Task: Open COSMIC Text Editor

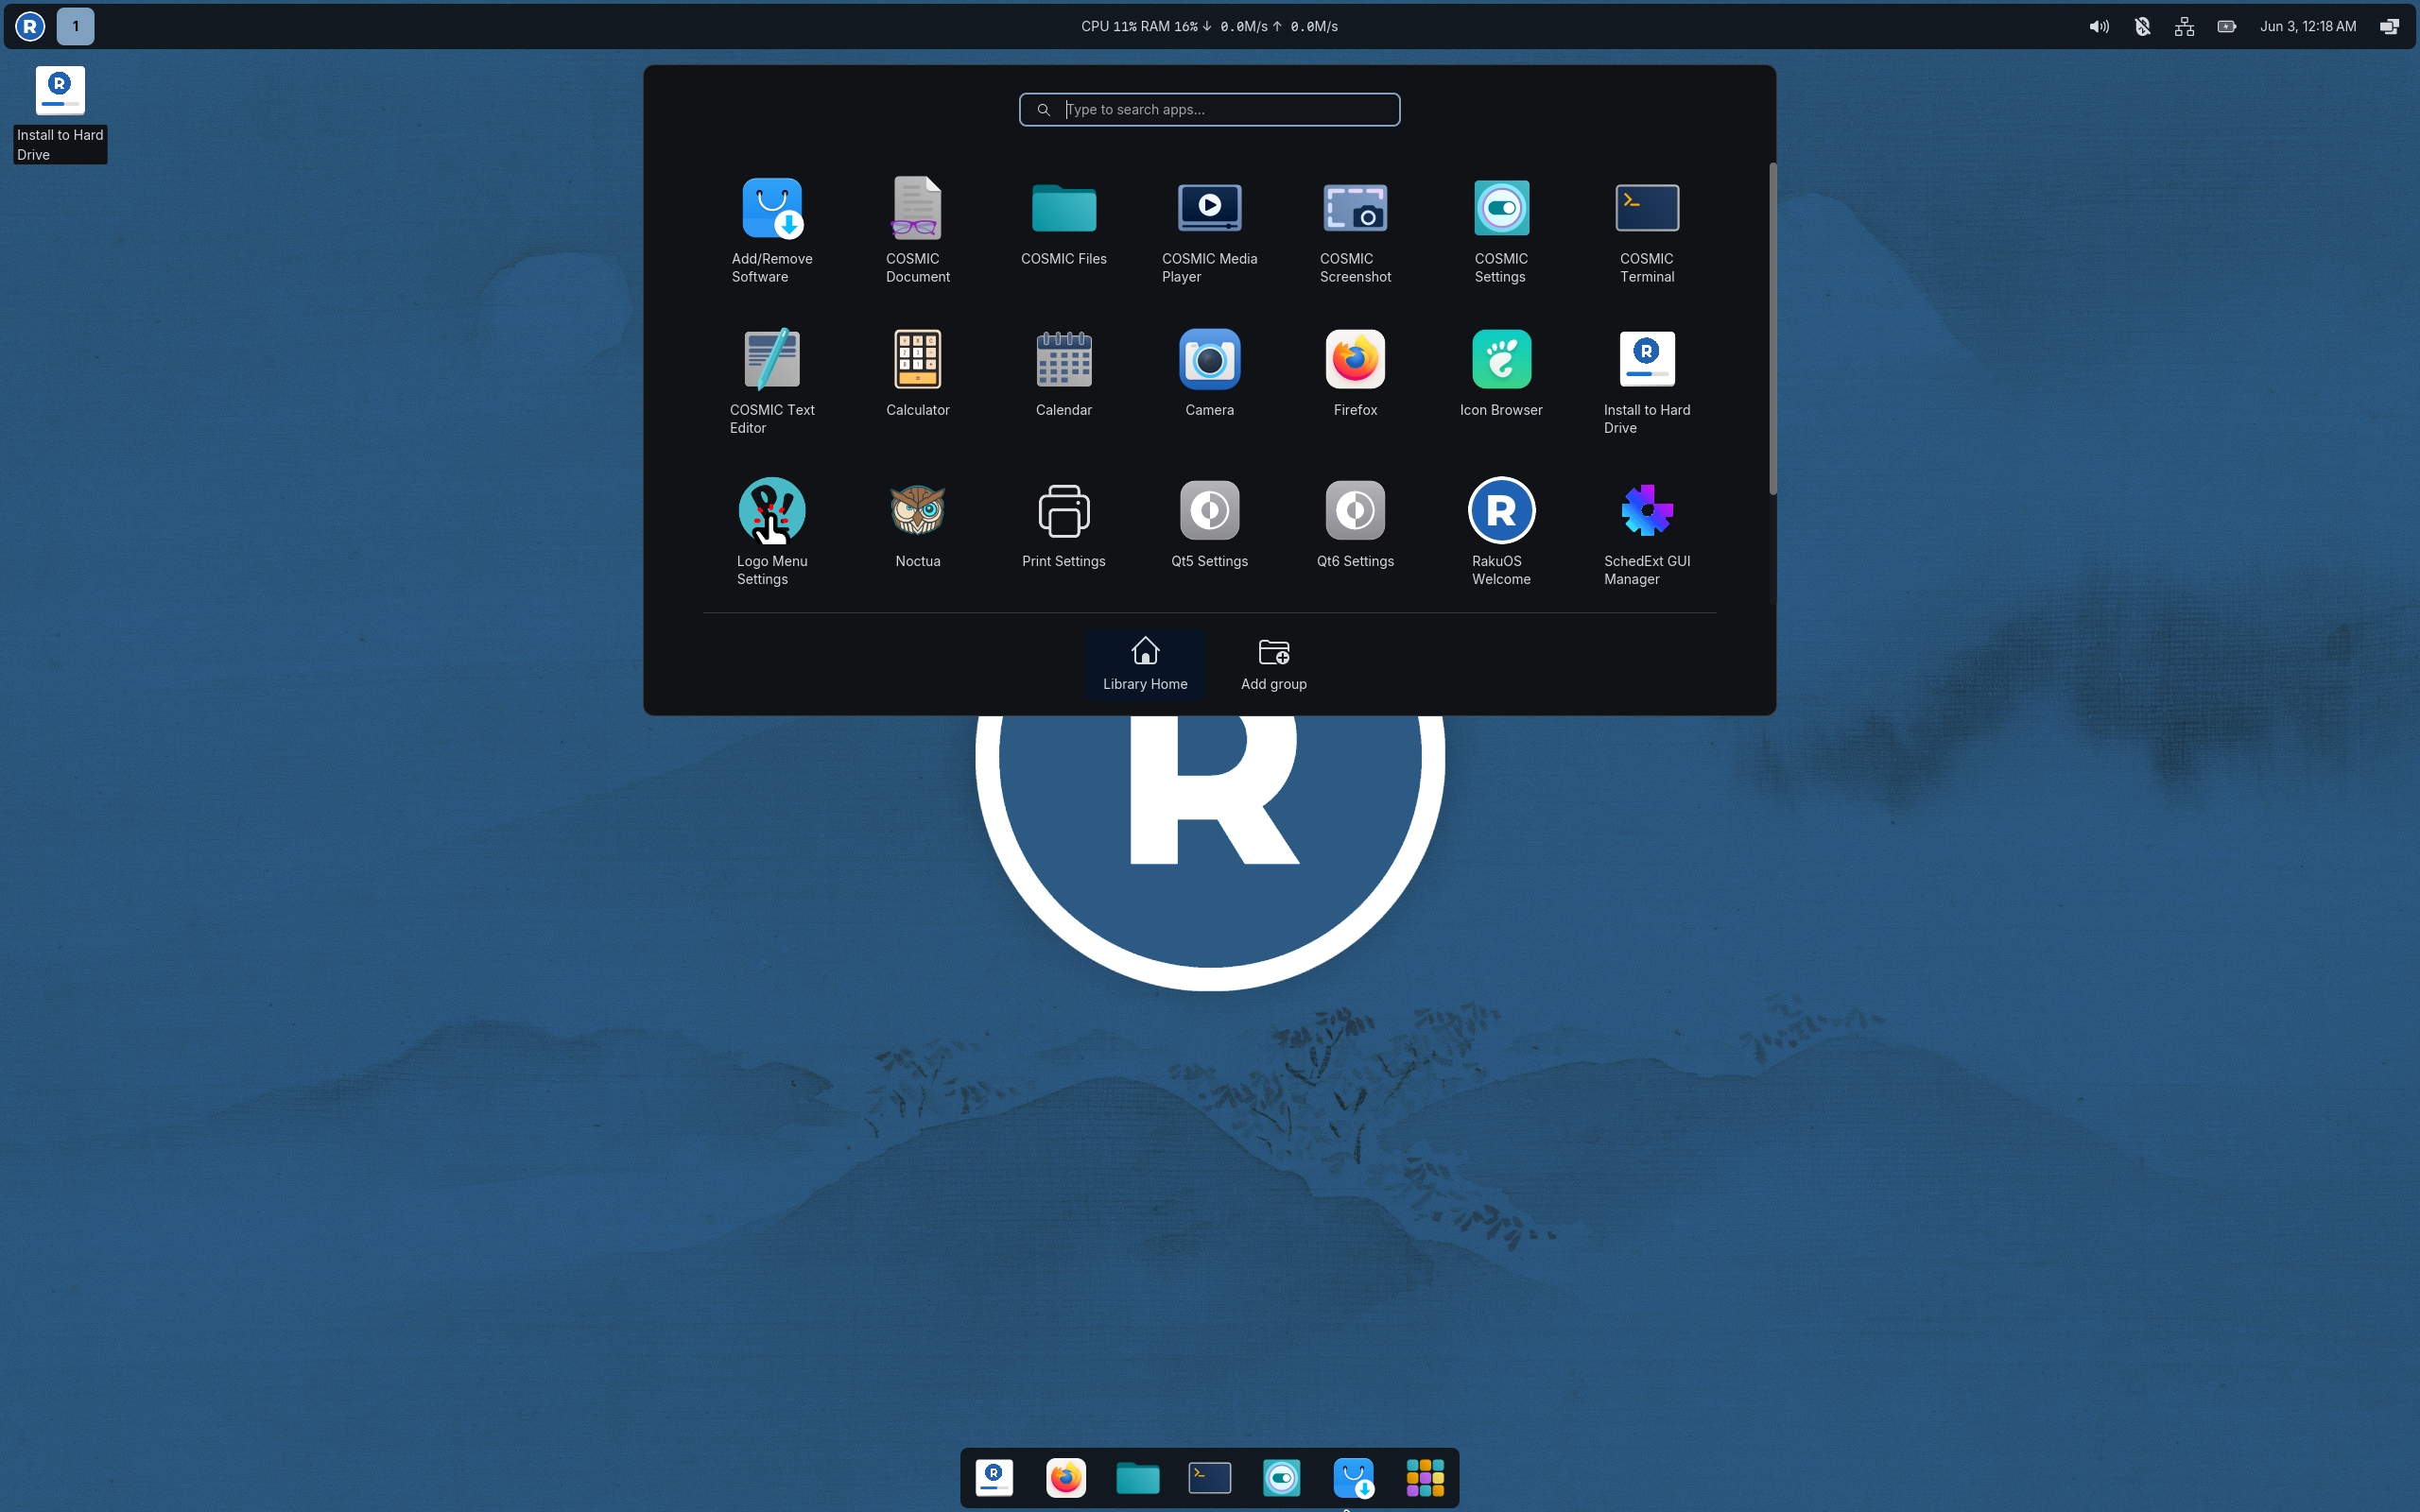Action: [771, 381]
